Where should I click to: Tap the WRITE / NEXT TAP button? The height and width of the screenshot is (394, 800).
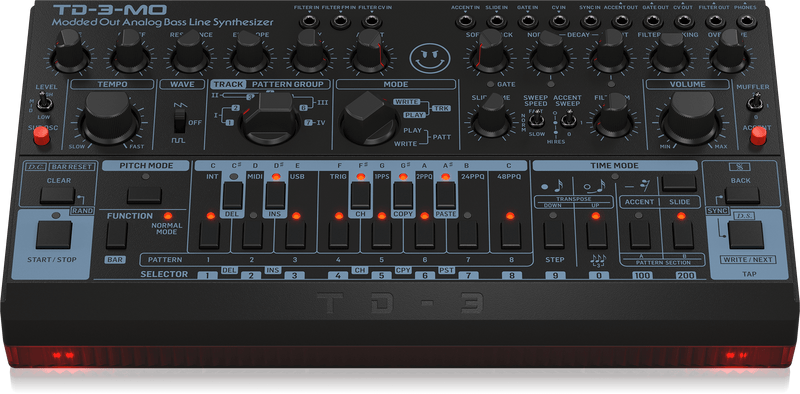[746, 235]
